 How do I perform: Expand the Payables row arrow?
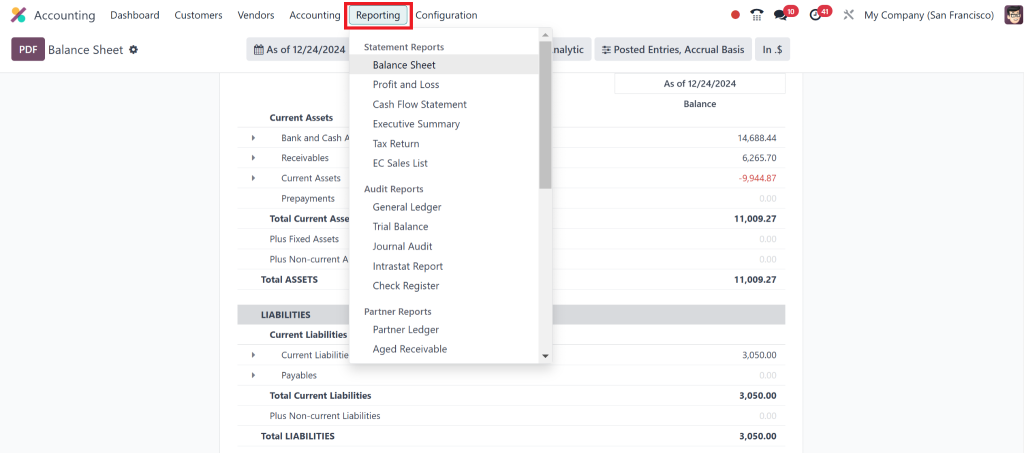click(253, 375)
